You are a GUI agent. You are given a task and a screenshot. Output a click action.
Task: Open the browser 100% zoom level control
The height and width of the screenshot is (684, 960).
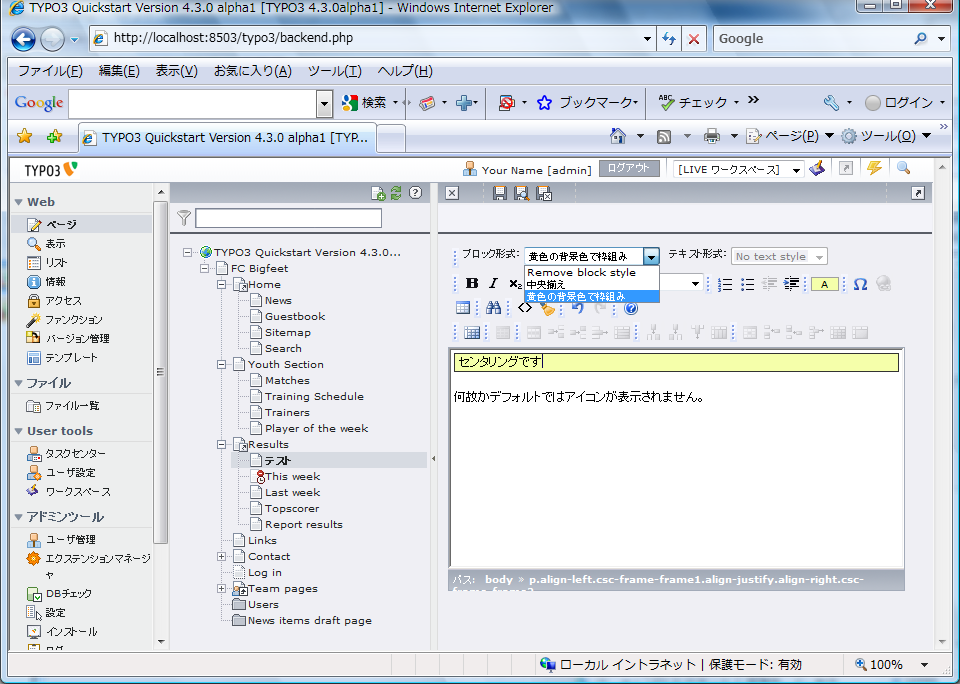(x=893, y=664)
